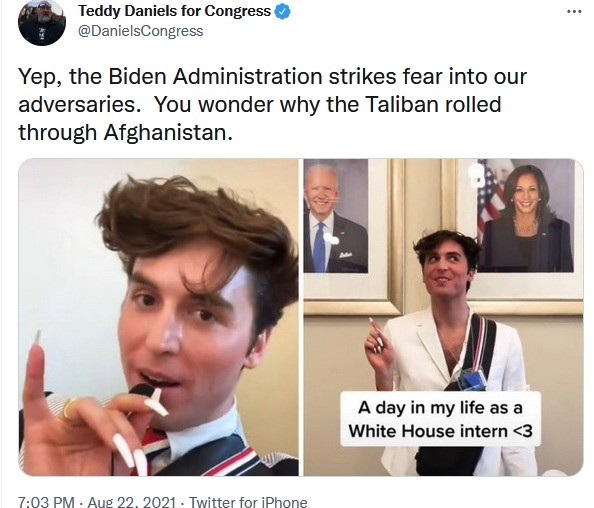This screenshot has width=594, height=508.
Task: Open the tweet's more options ellipsis menu
Action: coord(574,12)
